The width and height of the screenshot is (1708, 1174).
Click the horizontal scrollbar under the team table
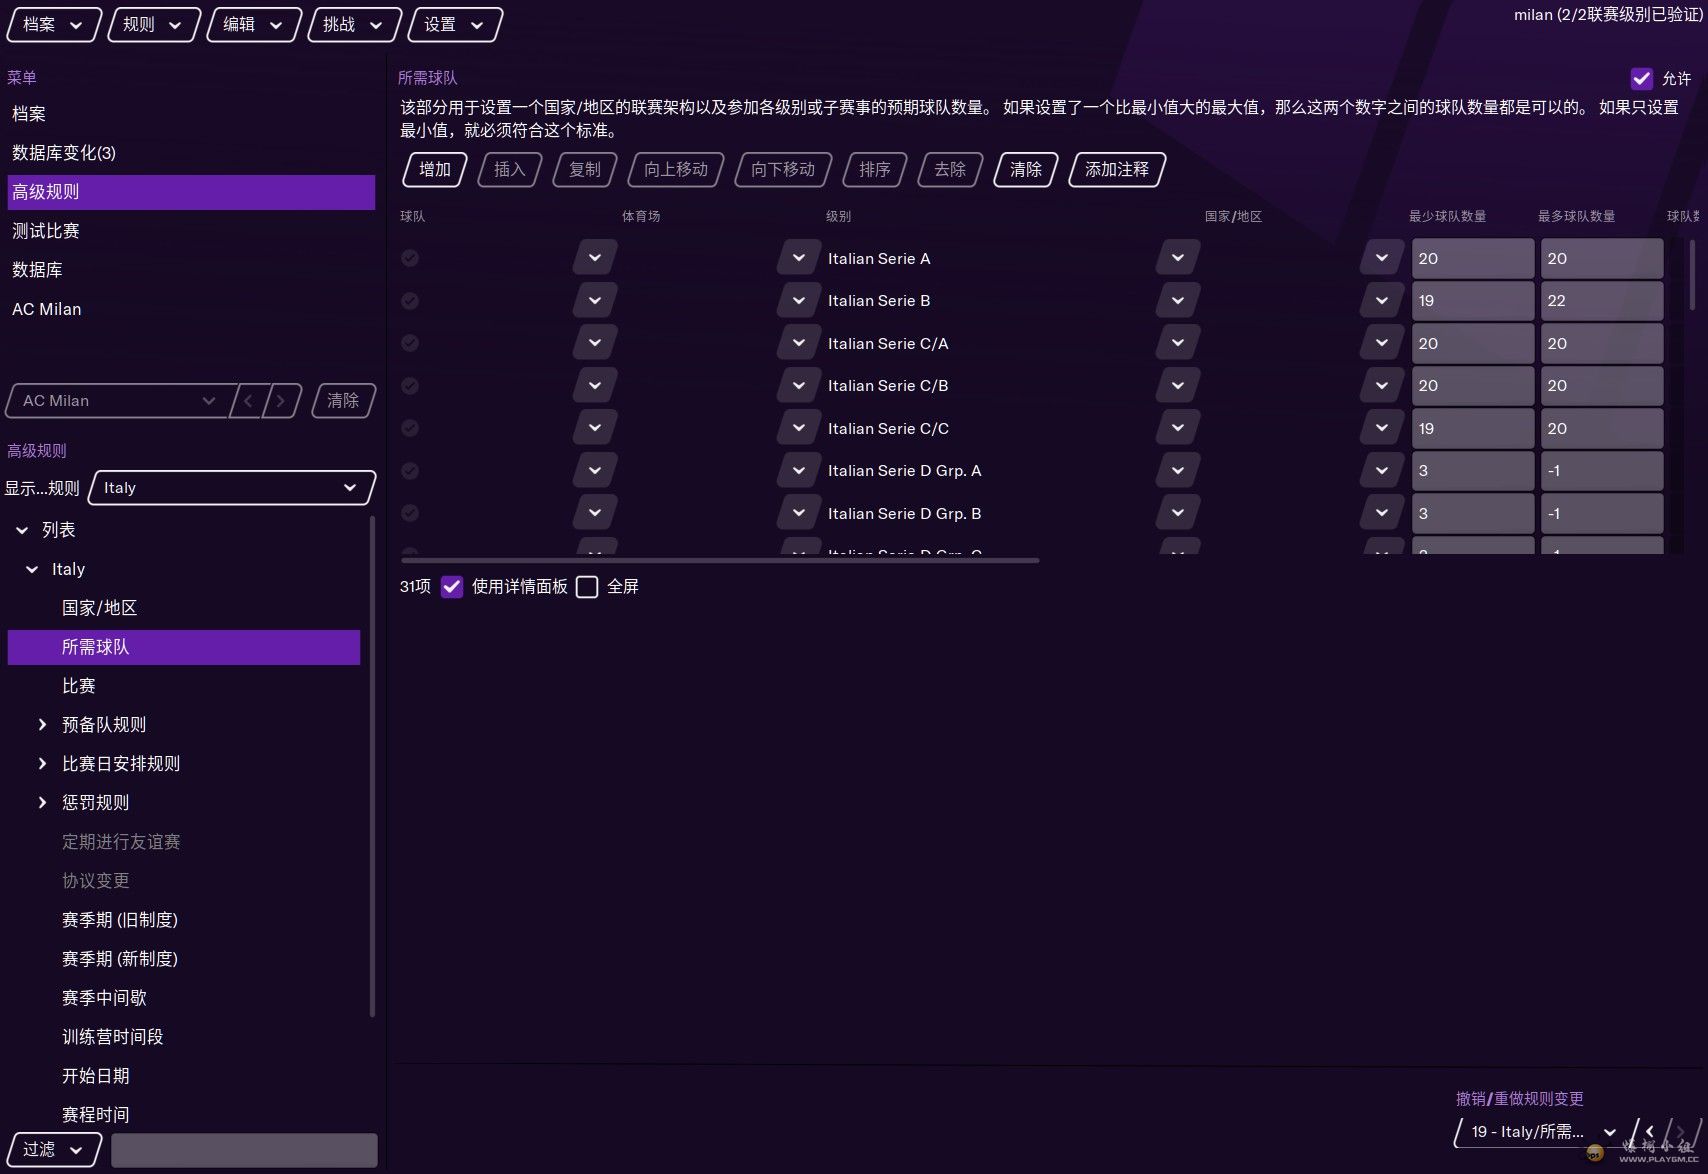click(720, 560)
